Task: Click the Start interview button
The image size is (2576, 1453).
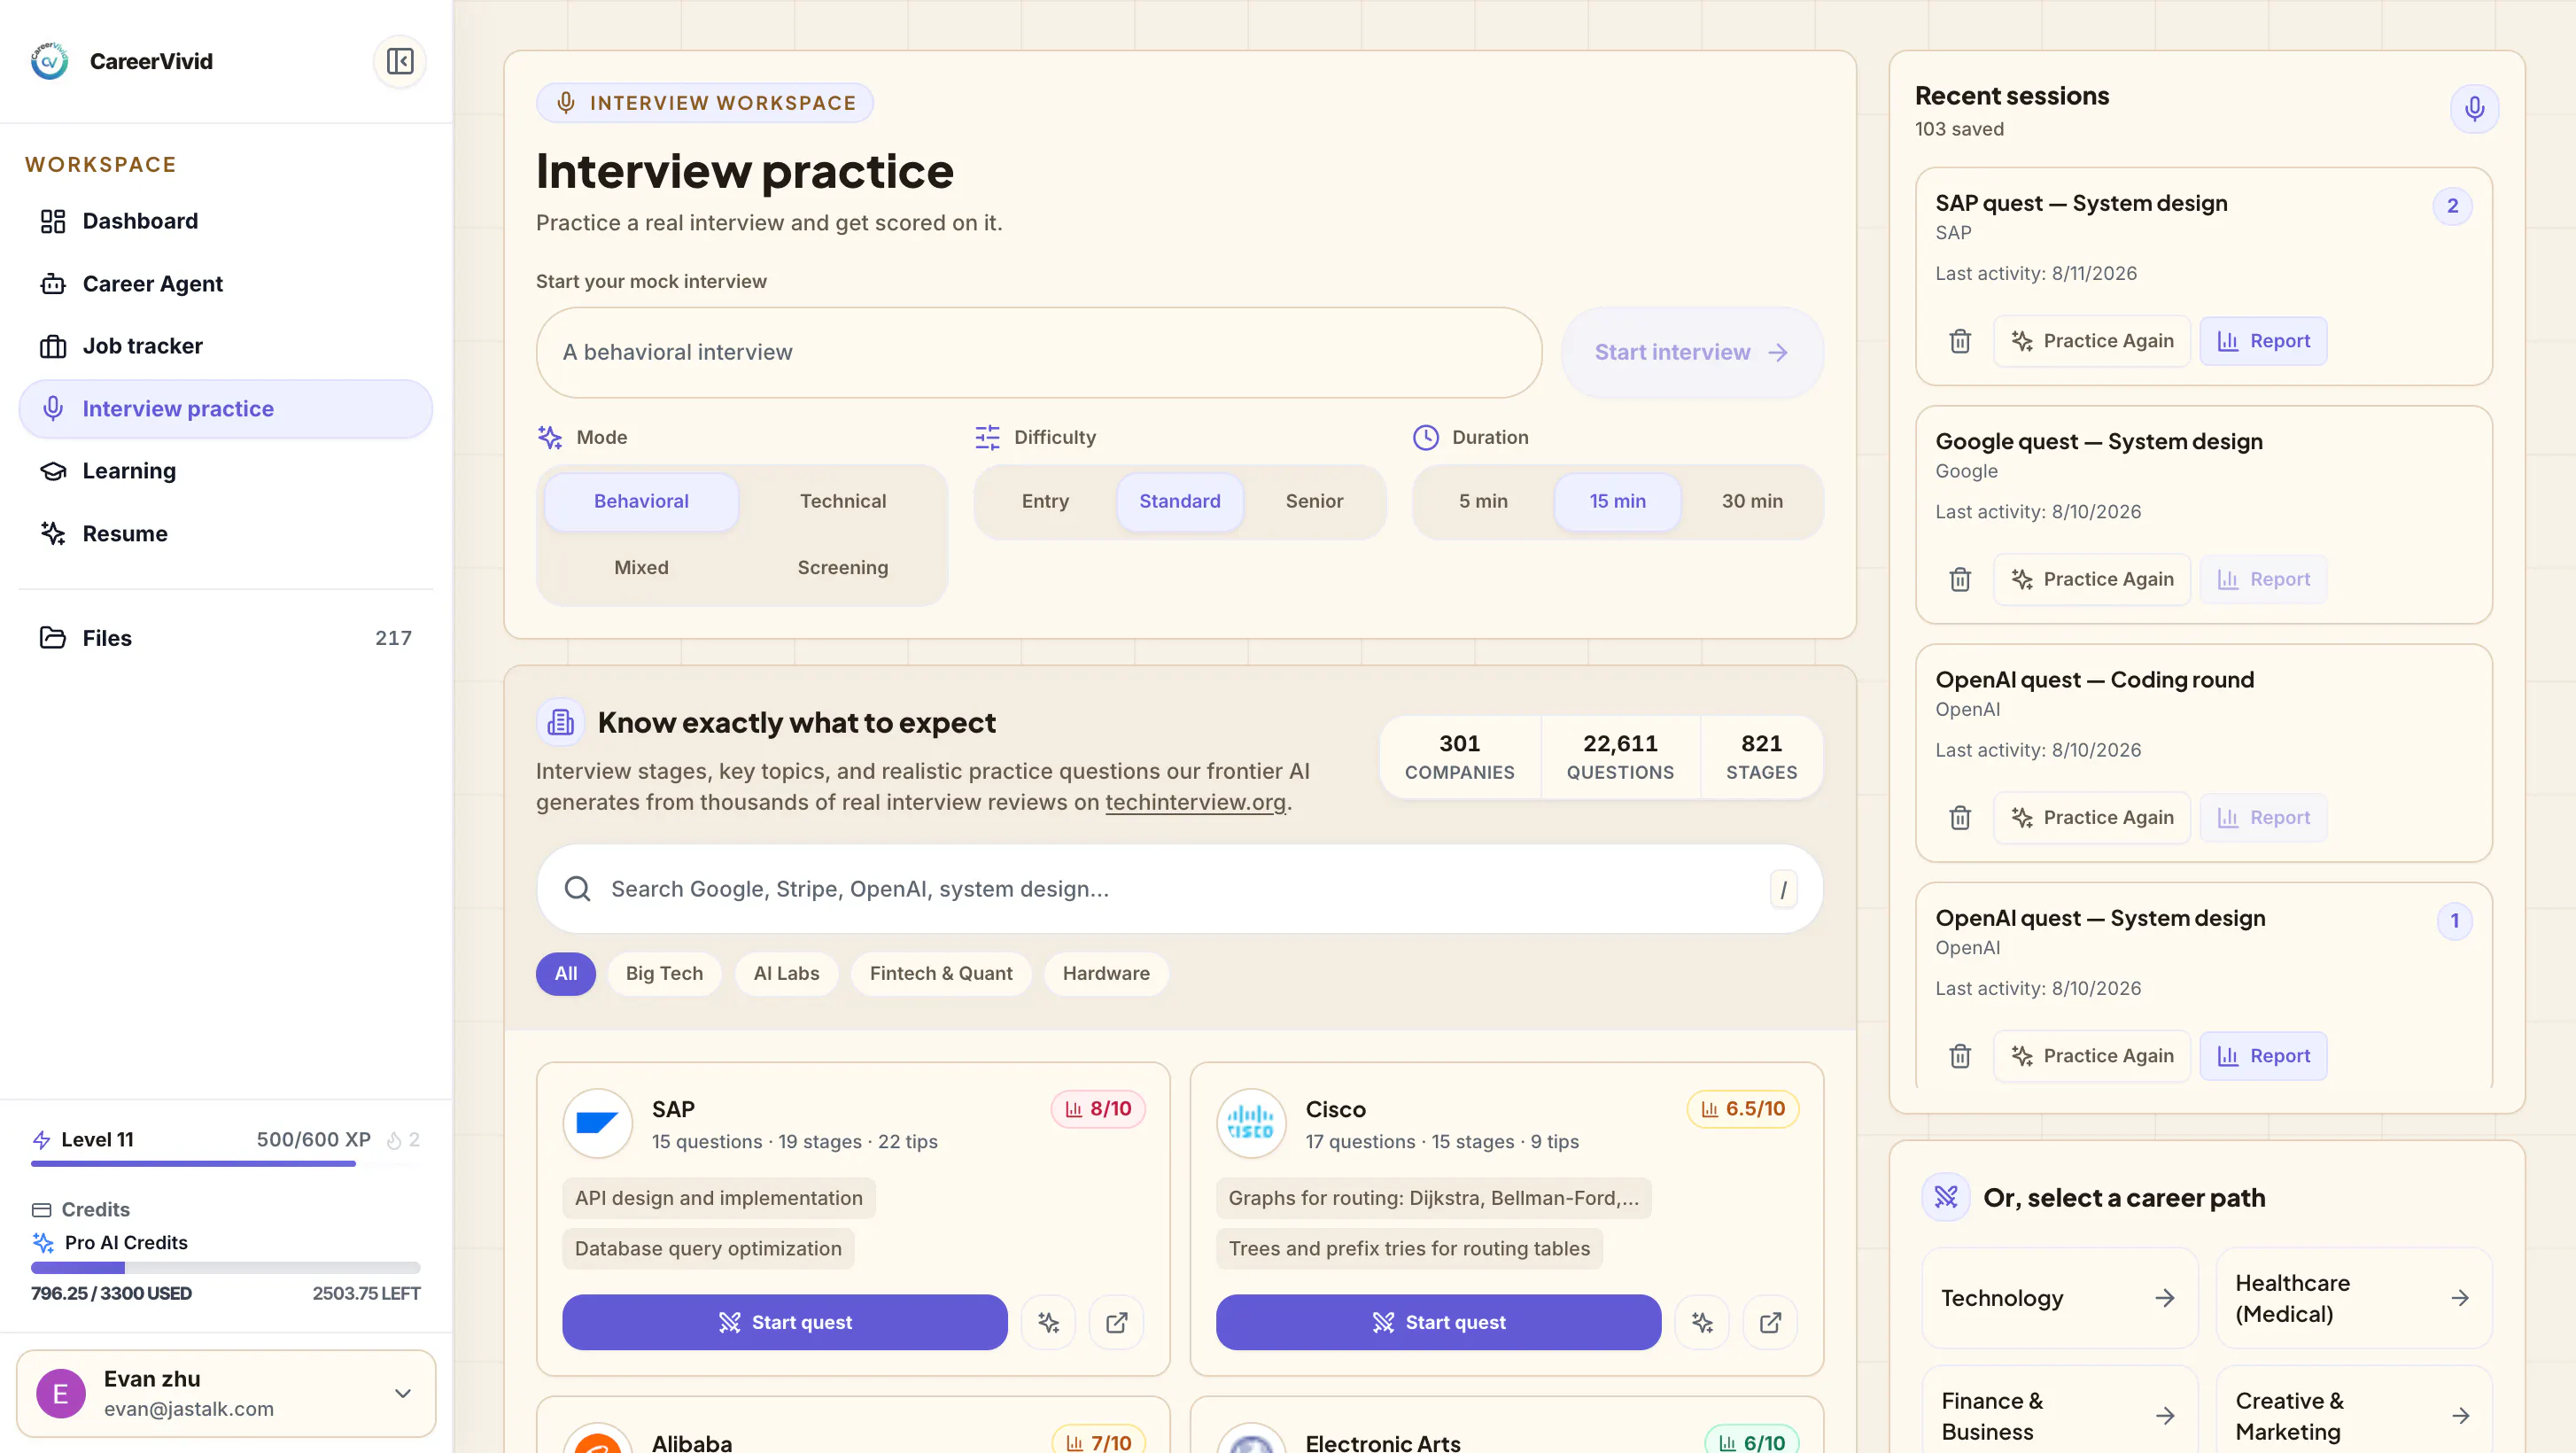Action: coord(1692,352)
